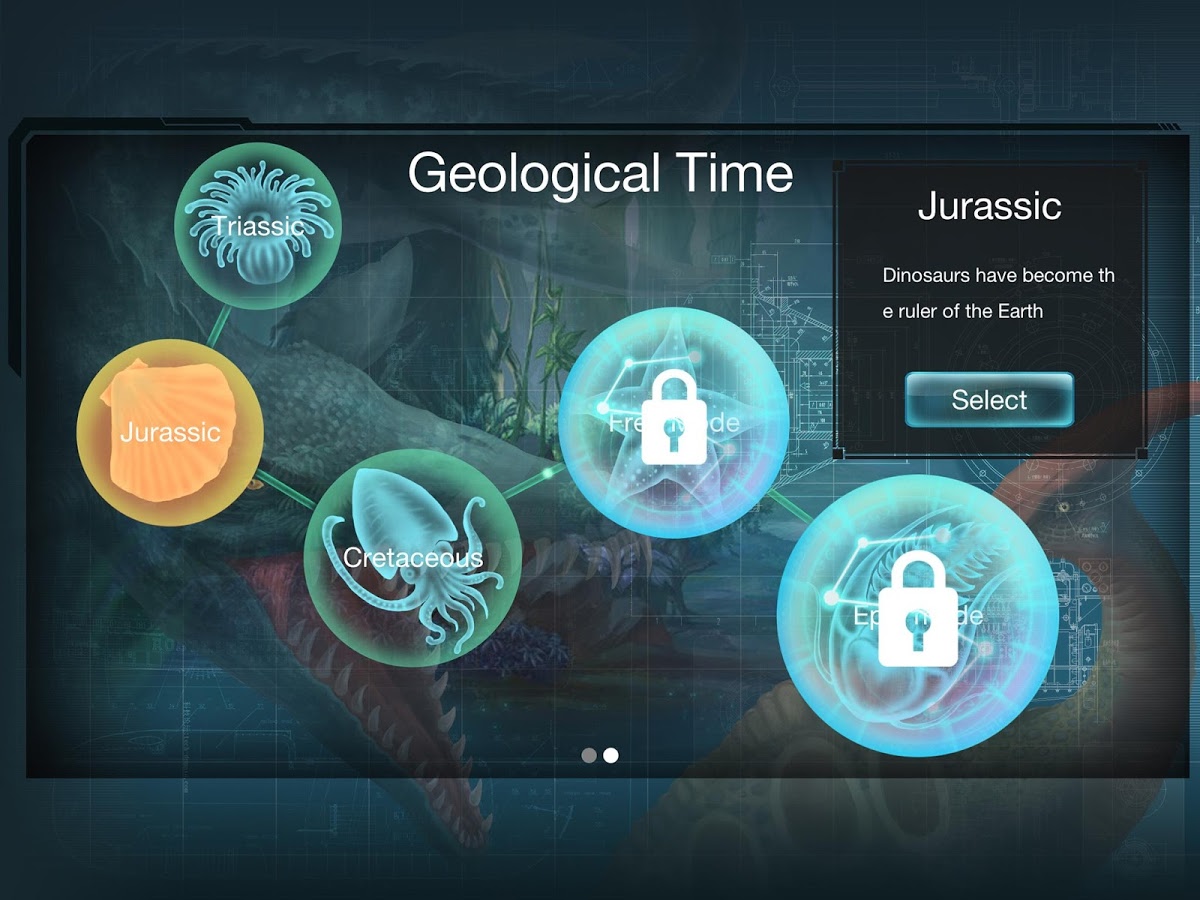Click the Geological Time heading

[x=600, y=172]
